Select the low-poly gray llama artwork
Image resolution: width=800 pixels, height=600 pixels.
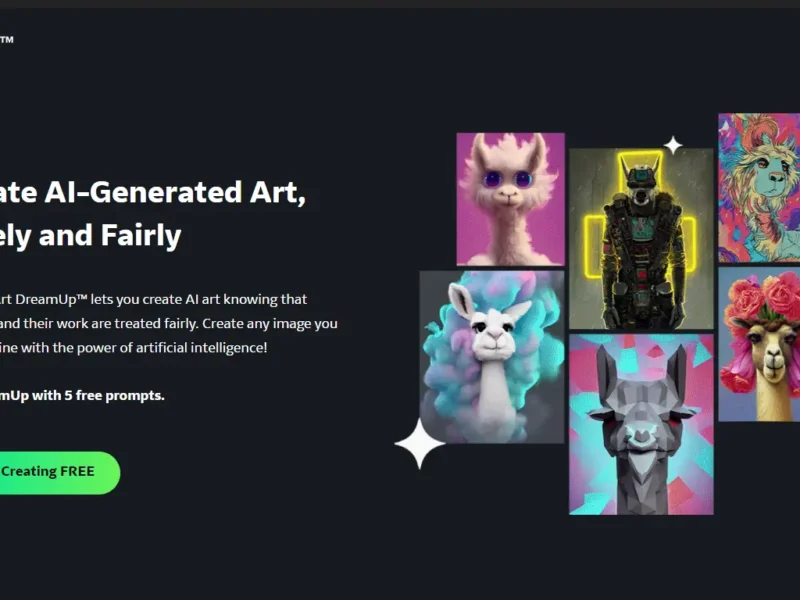(x=641, y=424)
